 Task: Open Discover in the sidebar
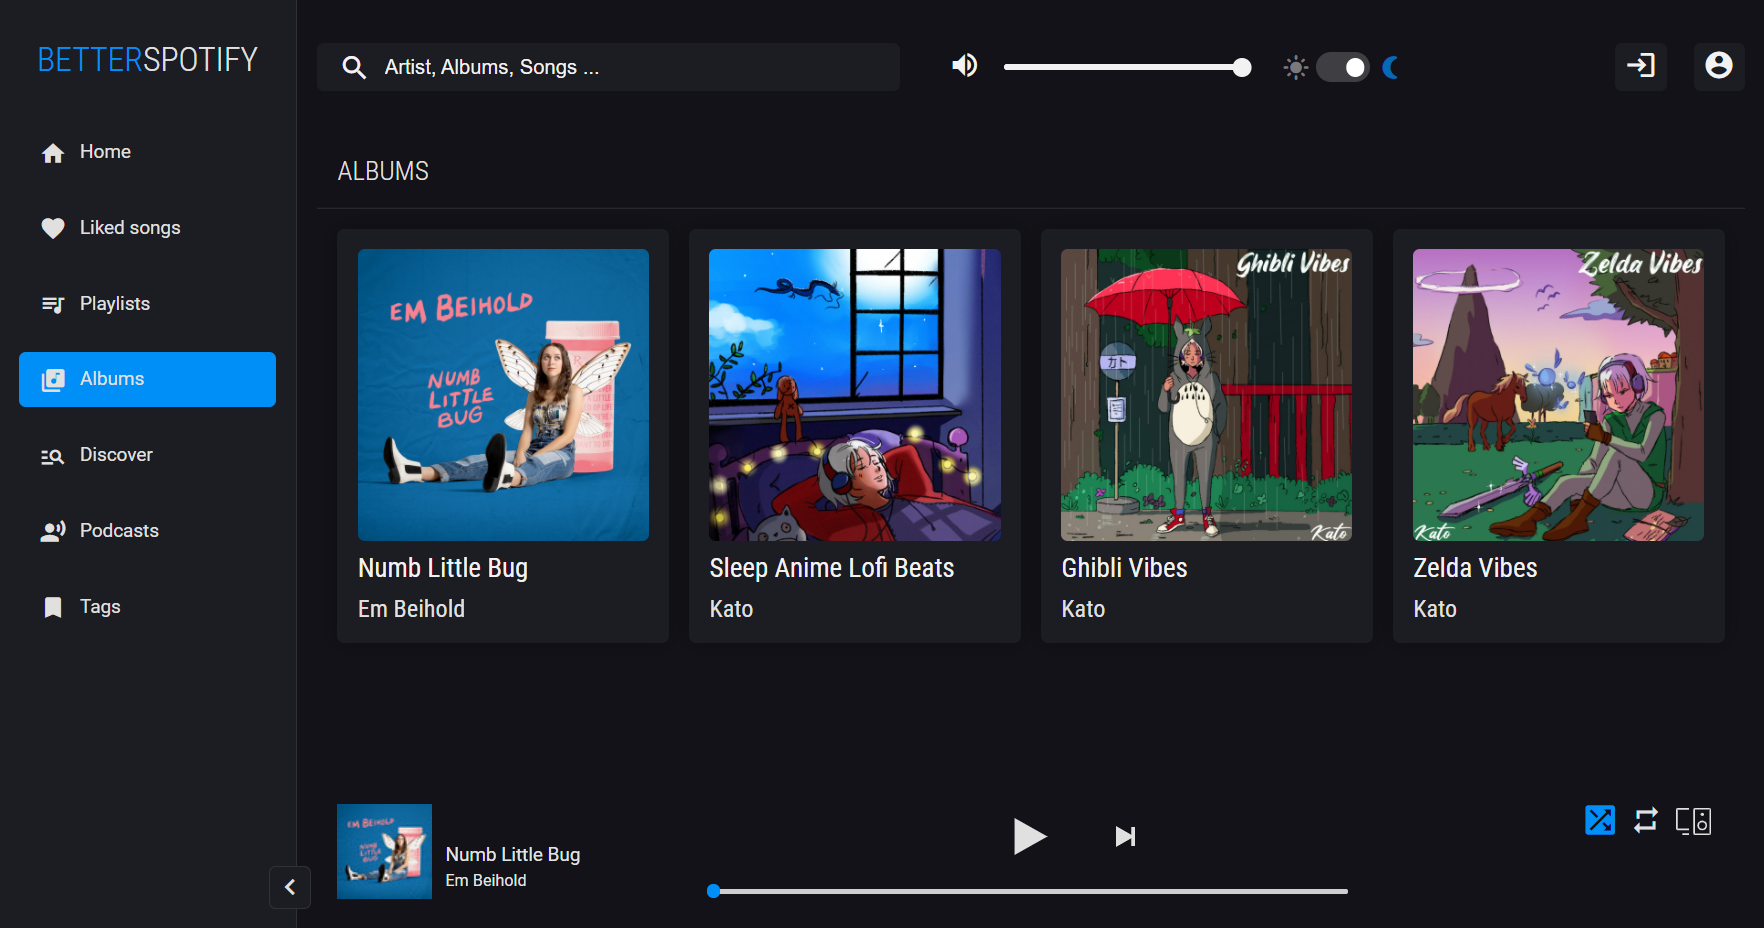(147, 455)
